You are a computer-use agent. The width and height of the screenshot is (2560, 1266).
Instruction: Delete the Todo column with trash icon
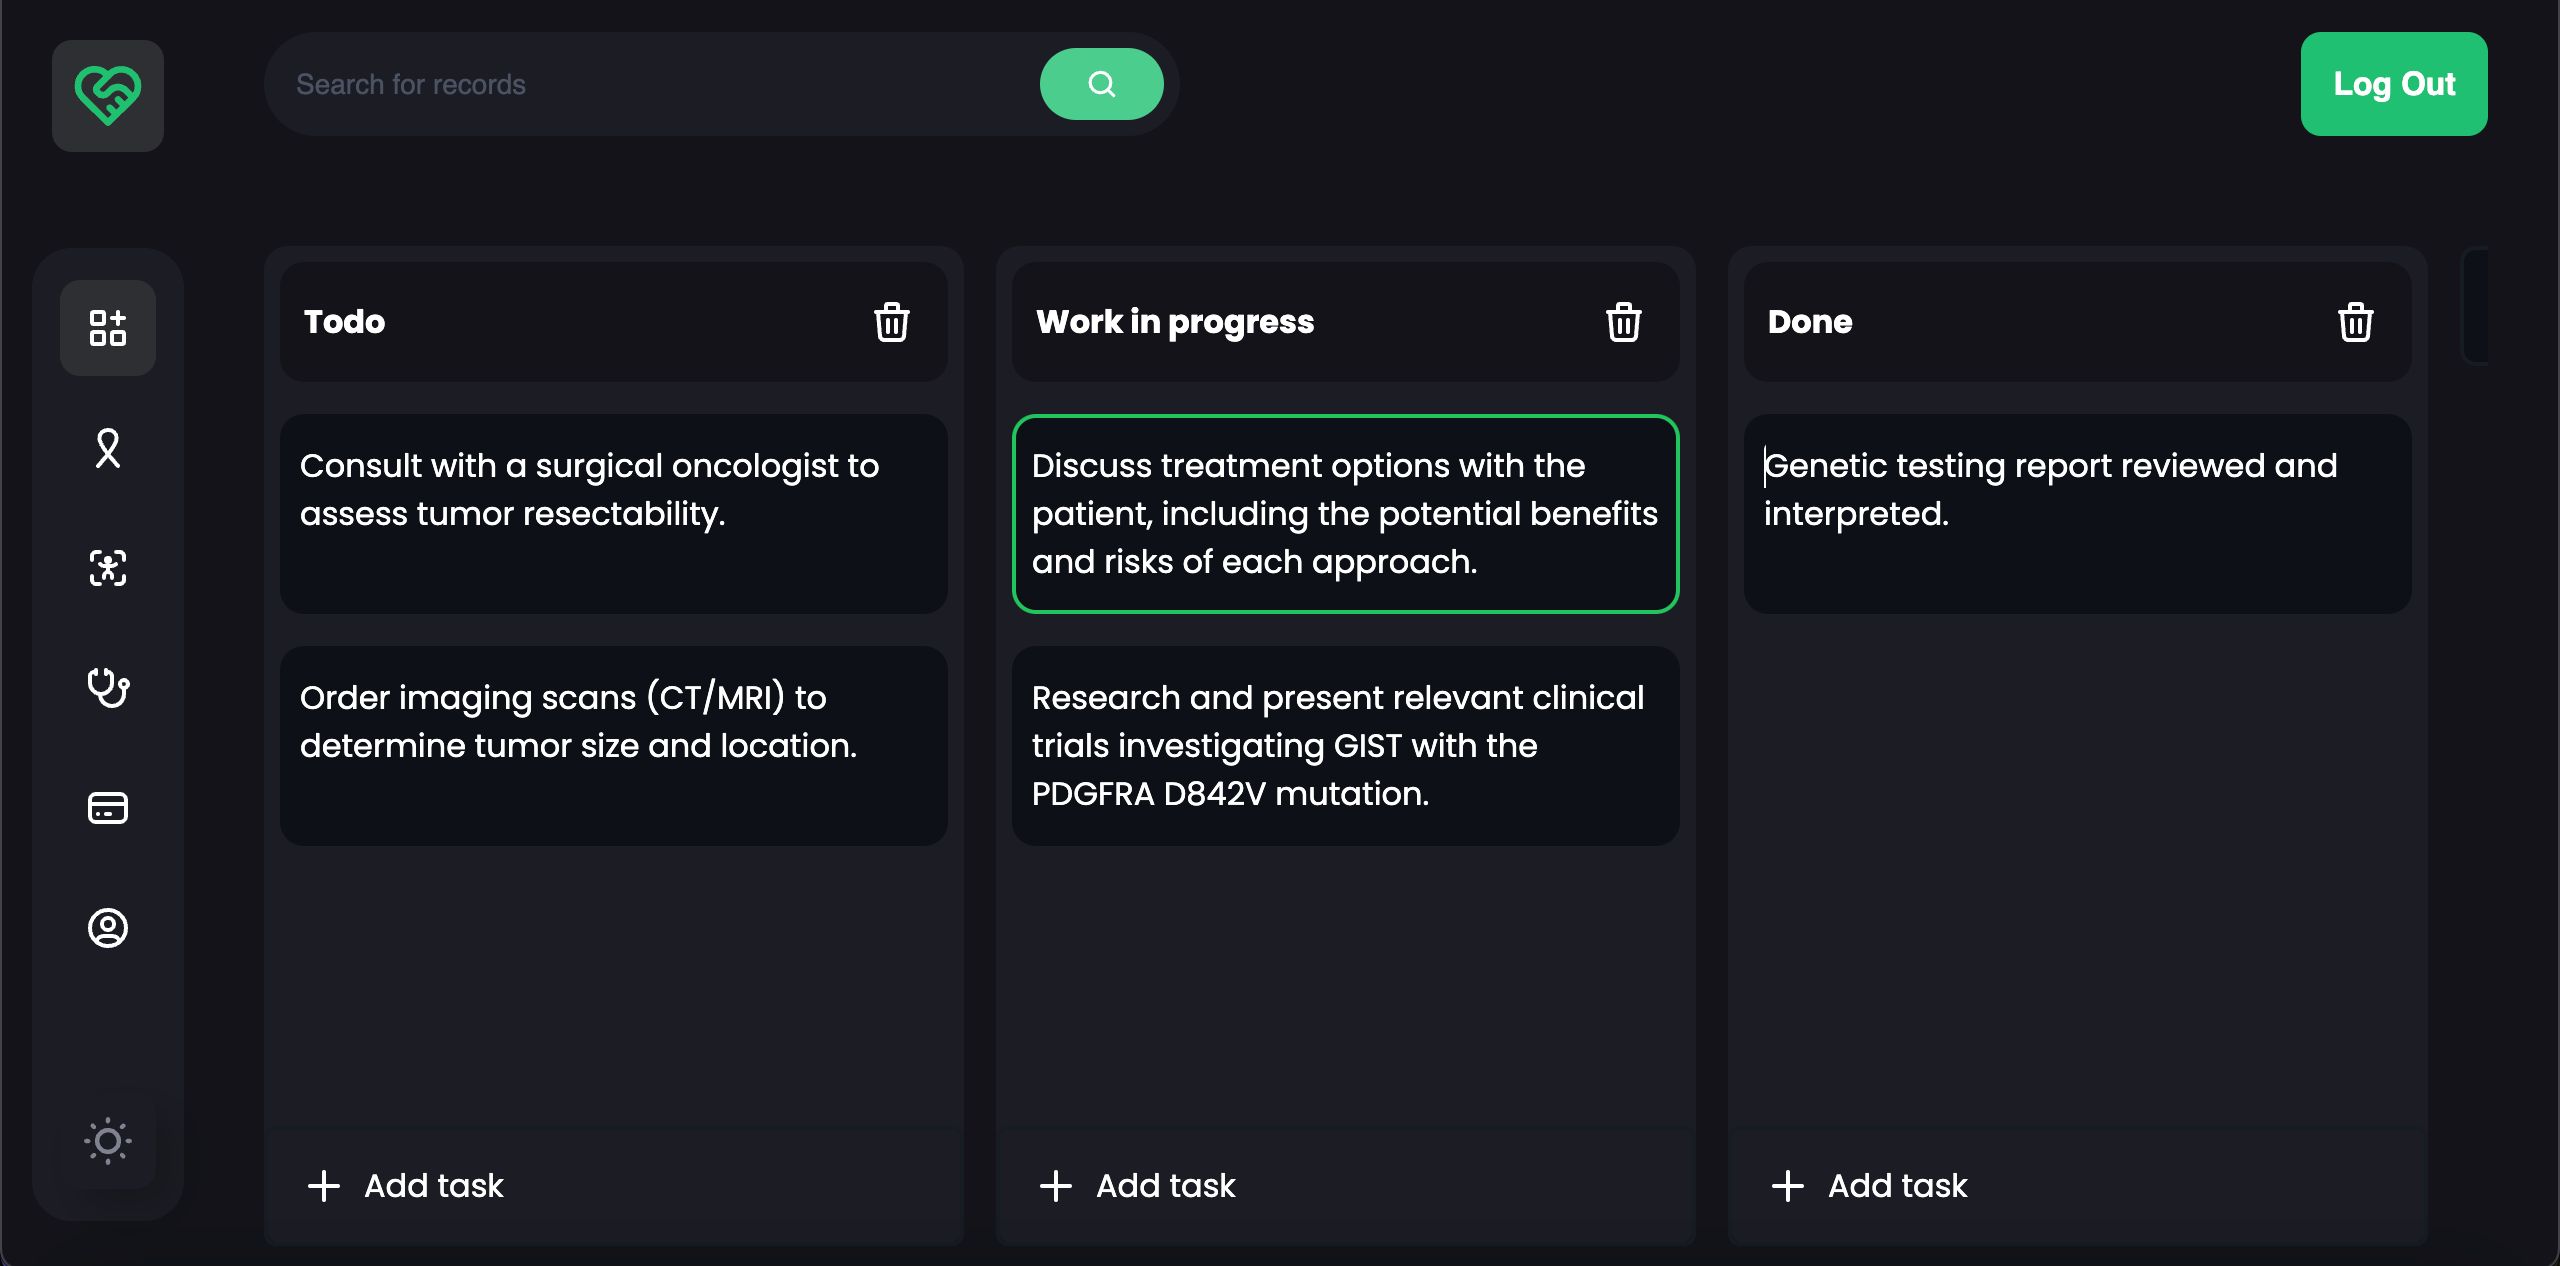point(891,322)
